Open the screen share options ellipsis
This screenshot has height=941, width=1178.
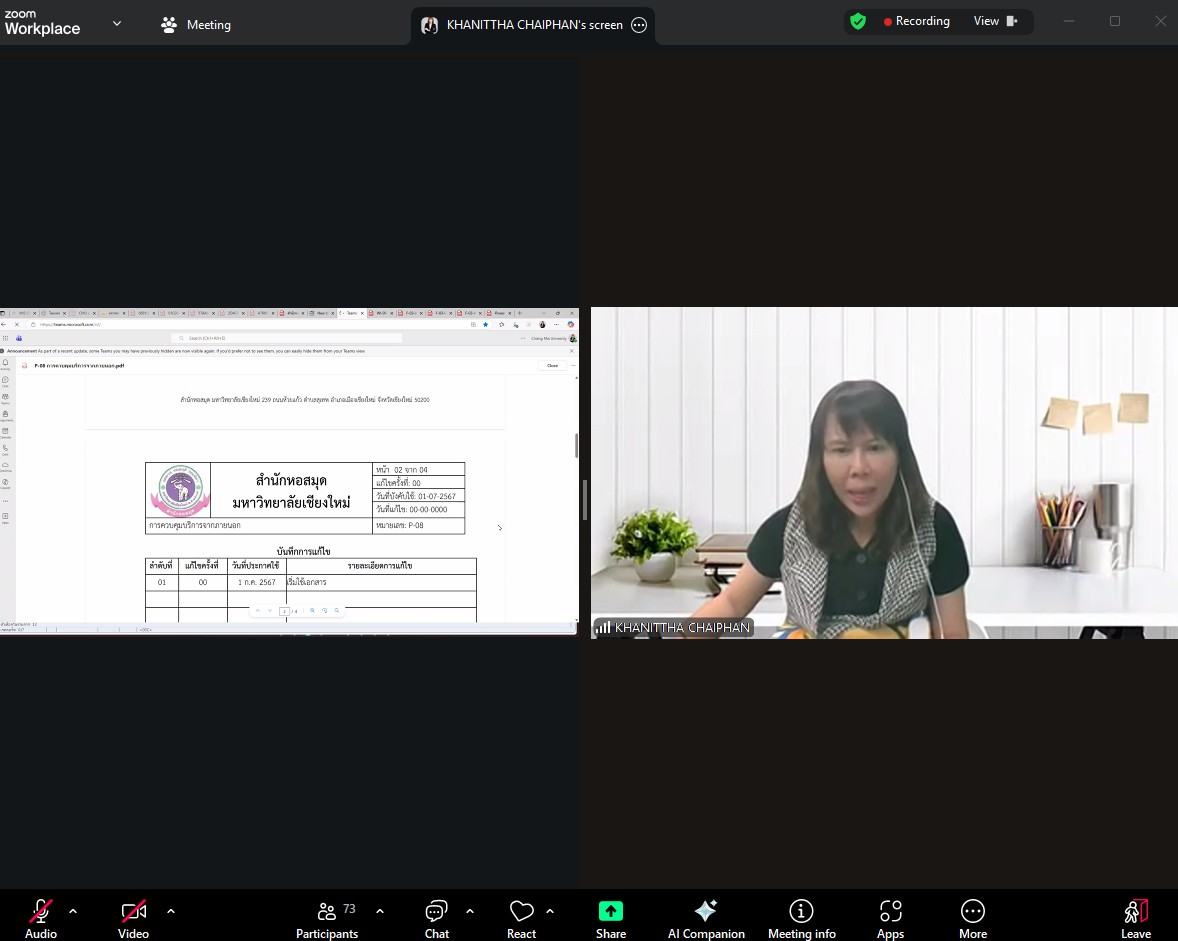click(639, 25)
